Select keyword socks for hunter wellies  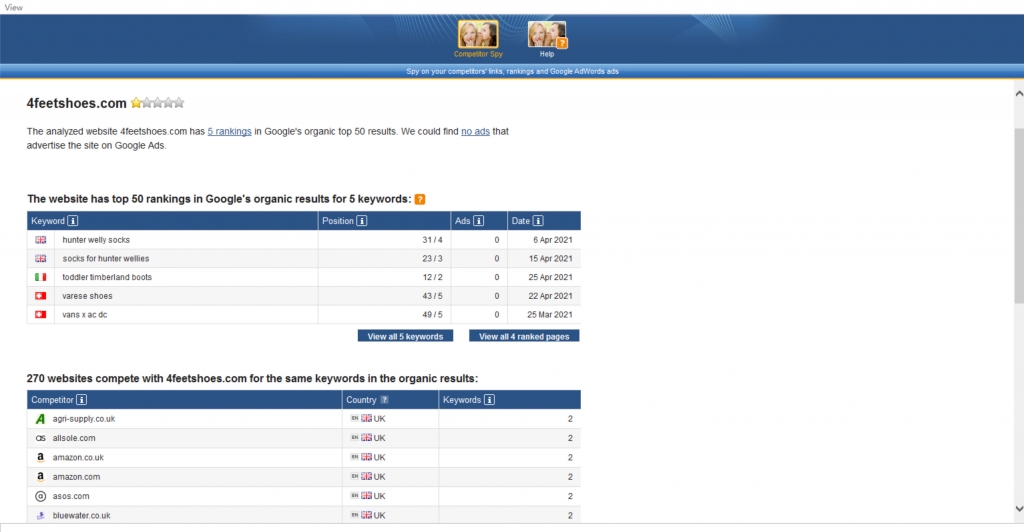point(106,258)
